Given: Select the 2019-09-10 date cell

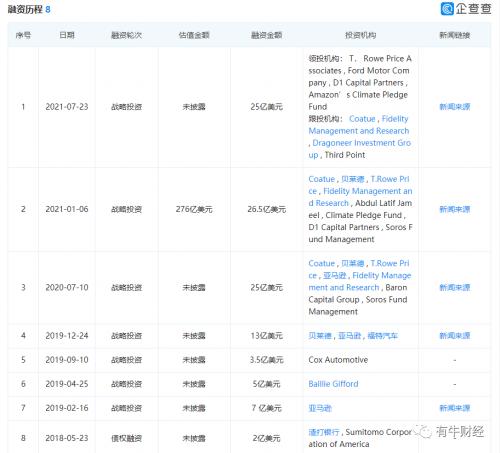Looking at the screenshot, I should 67,360.
